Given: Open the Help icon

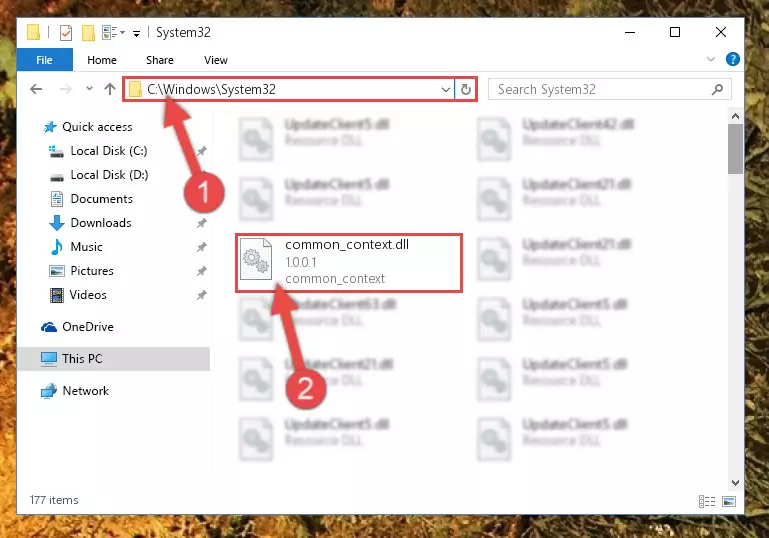Looking at the screenshot, I should click(733, 59).
